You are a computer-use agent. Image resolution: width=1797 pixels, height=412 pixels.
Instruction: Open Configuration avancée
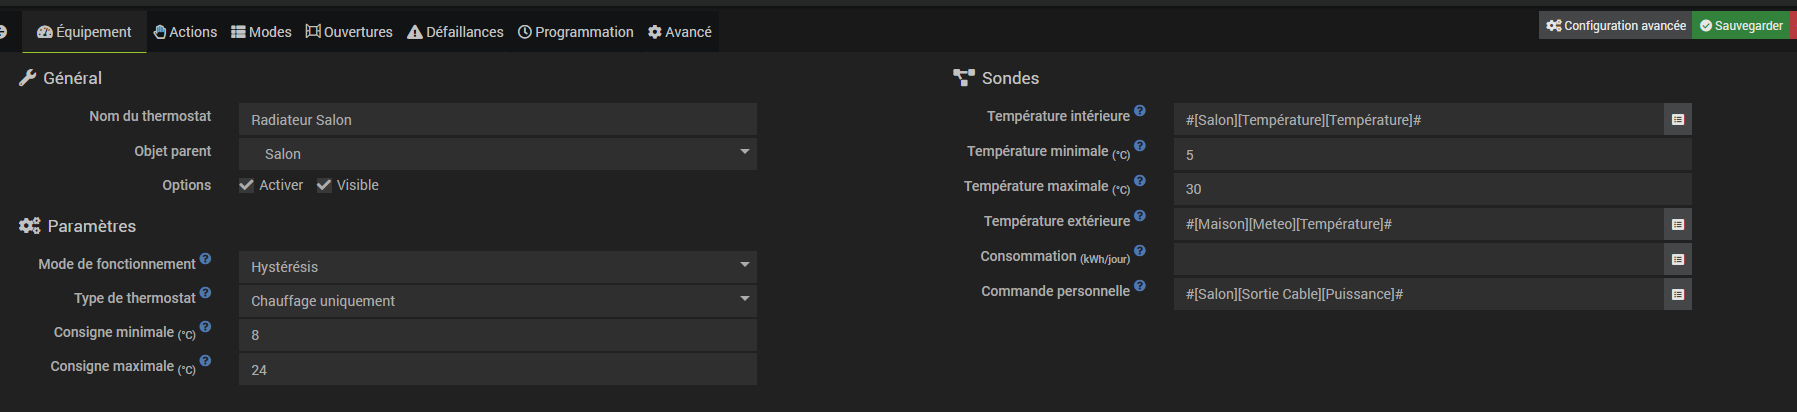(1615, 26)
